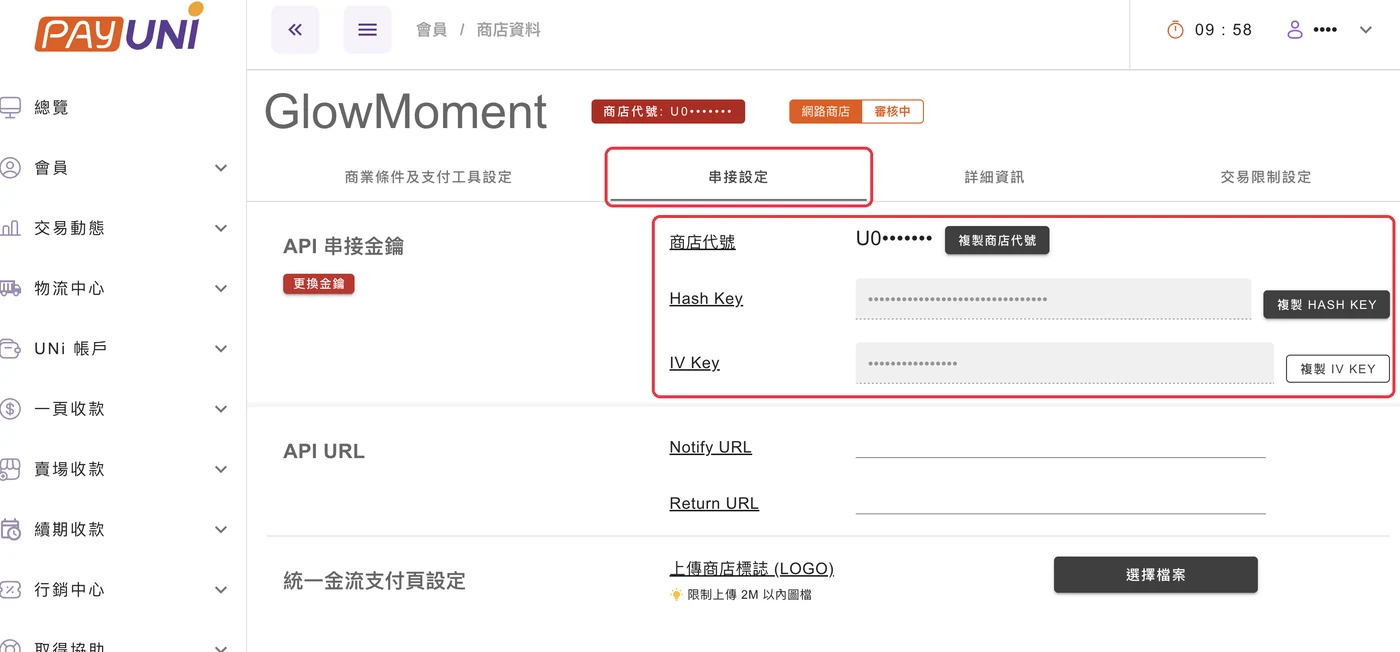Click the 行銷中心 coupon icon
This screenshot has width=1400, height=652.
(10, 590)
